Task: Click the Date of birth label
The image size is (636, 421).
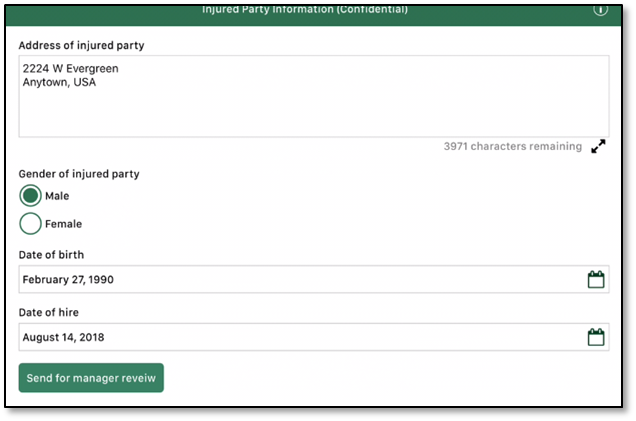Action: click(x=51, y=255)
